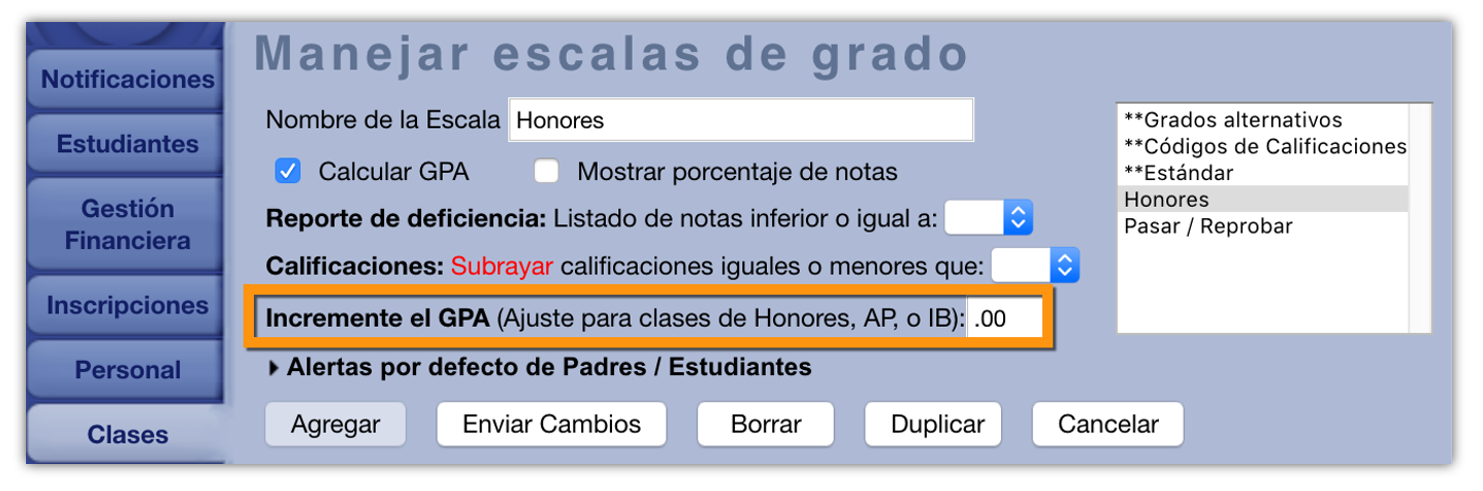Open the Notificaciones sidebar tab
Viewport: 1483px width, 491px height.
tap(127, 80)
